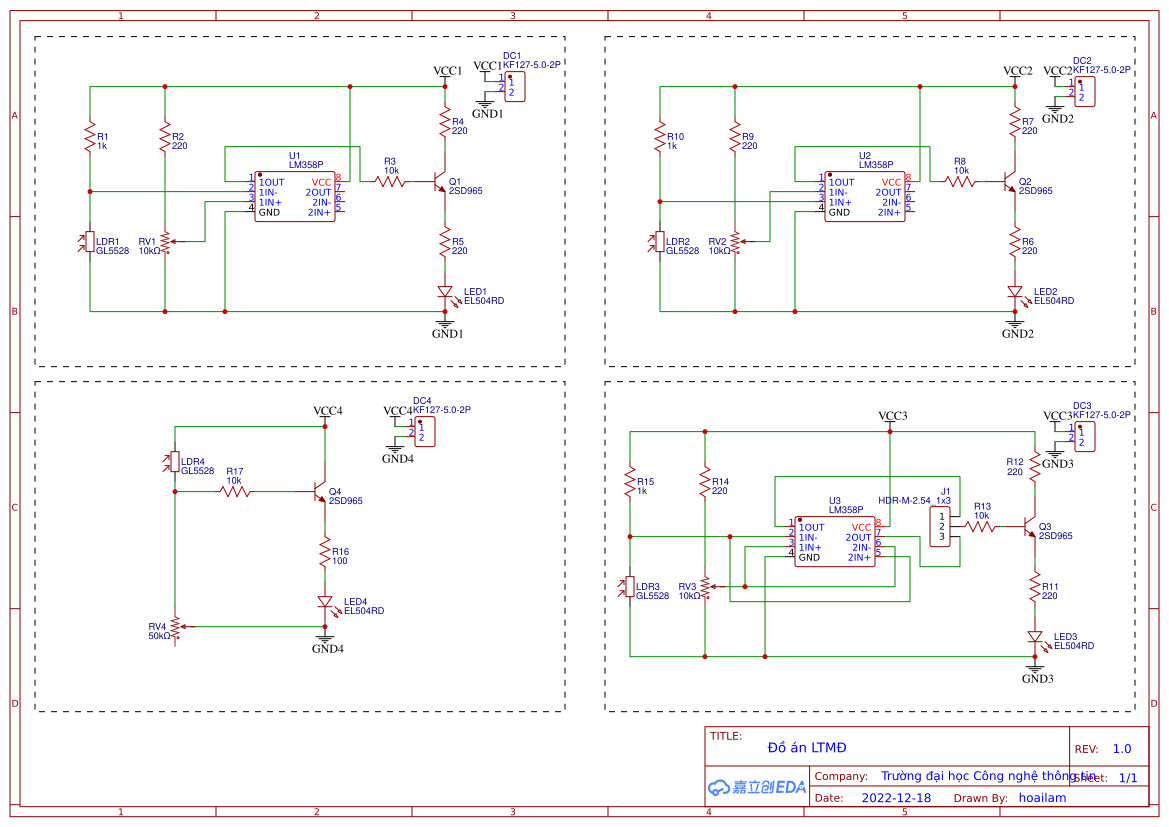Click the GND4 ground symbol

pyautogui.click(x=325, y=640)
